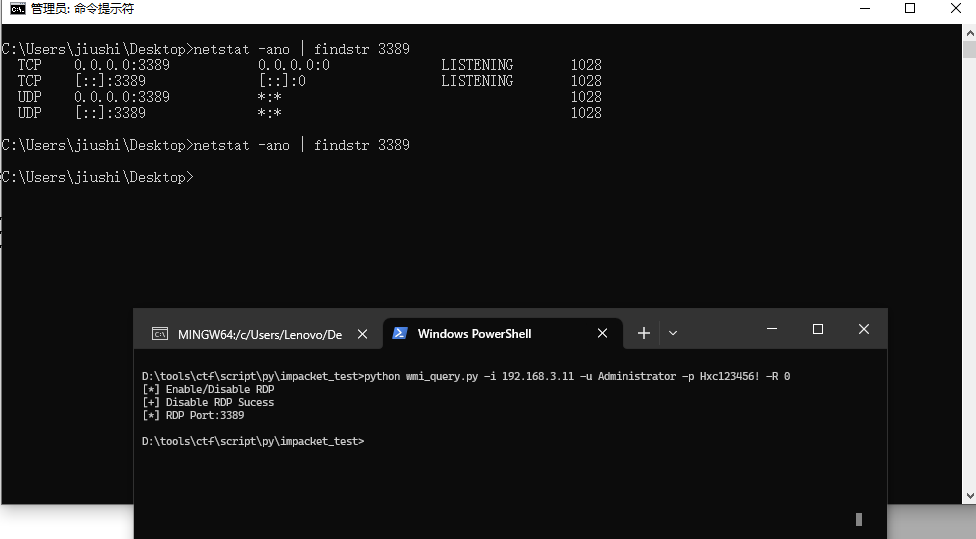Click the empty C:\Users\jiushi\Desktop> prompt line

(97, 177)
